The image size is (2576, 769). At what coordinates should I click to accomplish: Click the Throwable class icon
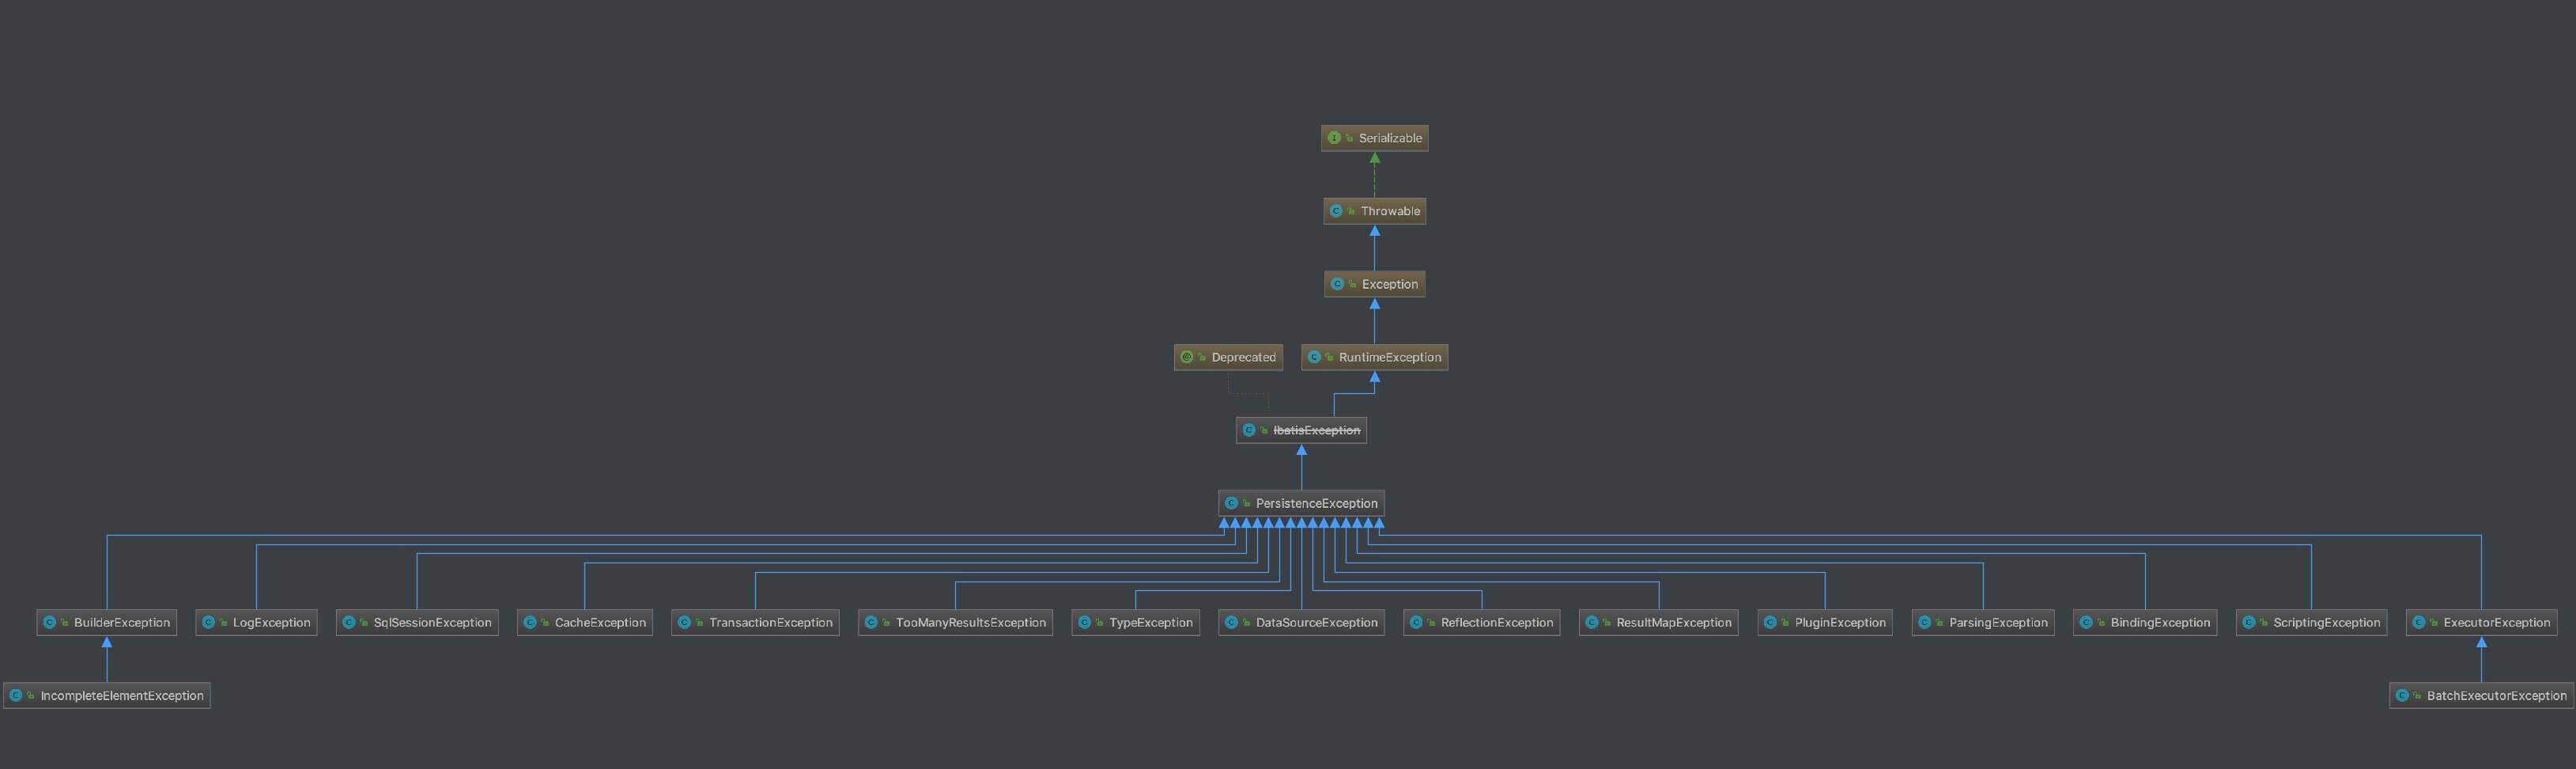point(1336,211)
